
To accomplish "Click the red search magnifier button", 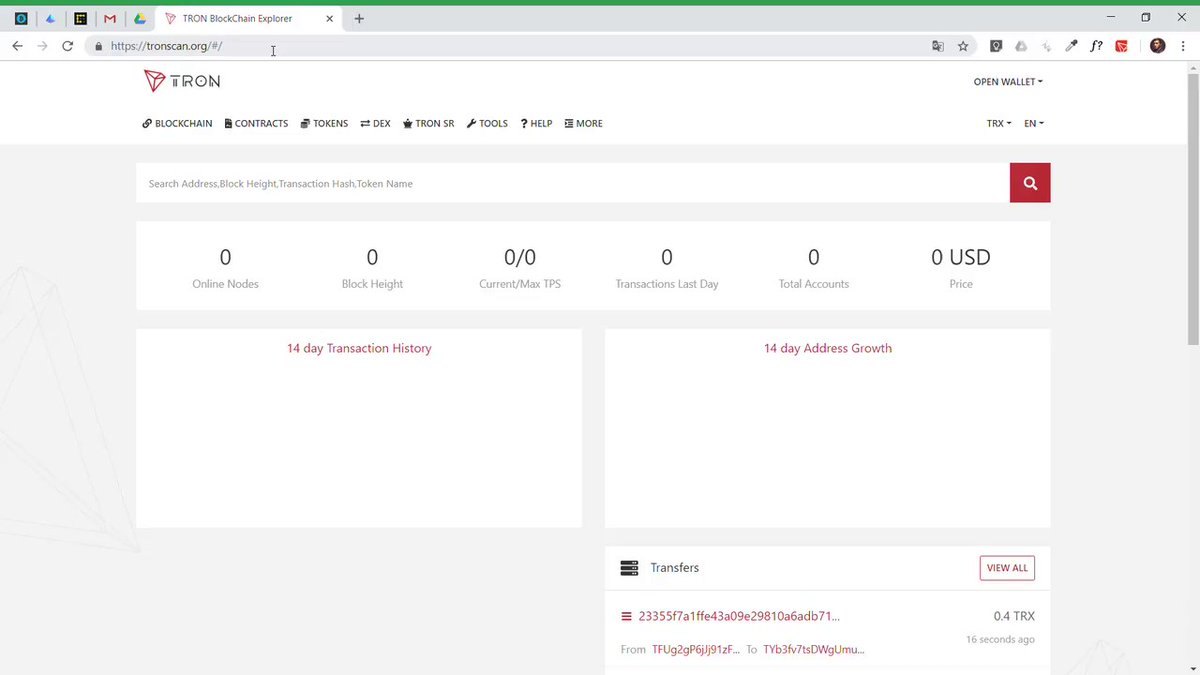I will pos(1030,183).
